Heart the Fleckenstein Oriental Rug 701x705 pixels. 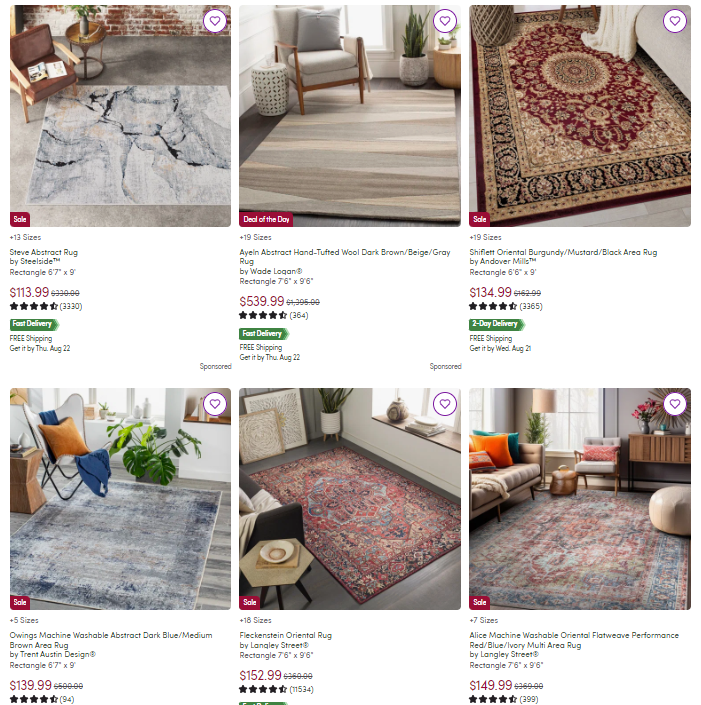click(x=445, y=404)
